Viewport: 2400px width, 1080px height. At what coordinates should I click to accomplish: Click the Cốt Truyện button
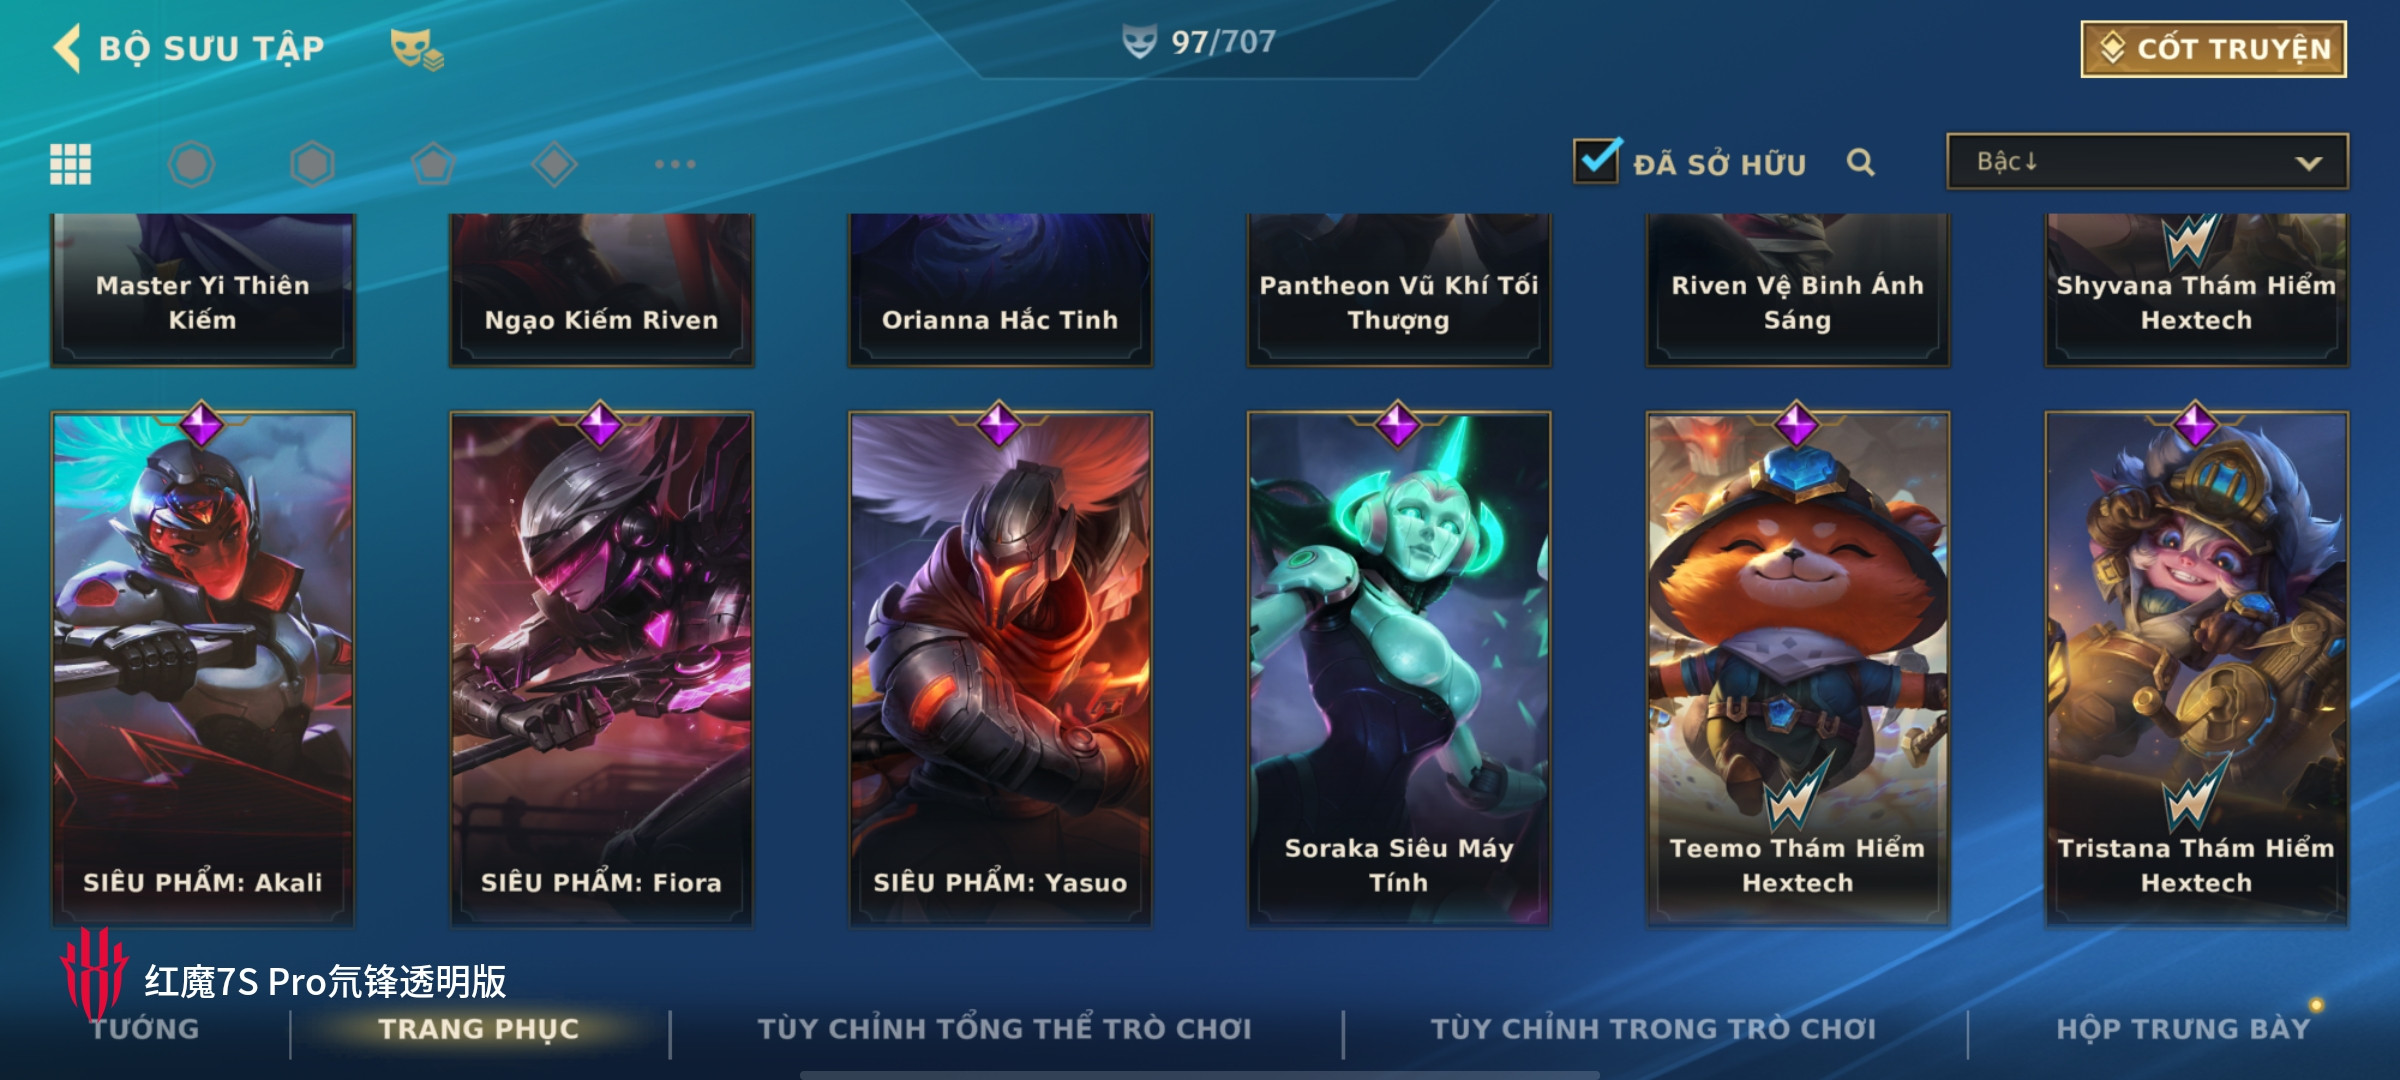click(x=2213, y=49)
